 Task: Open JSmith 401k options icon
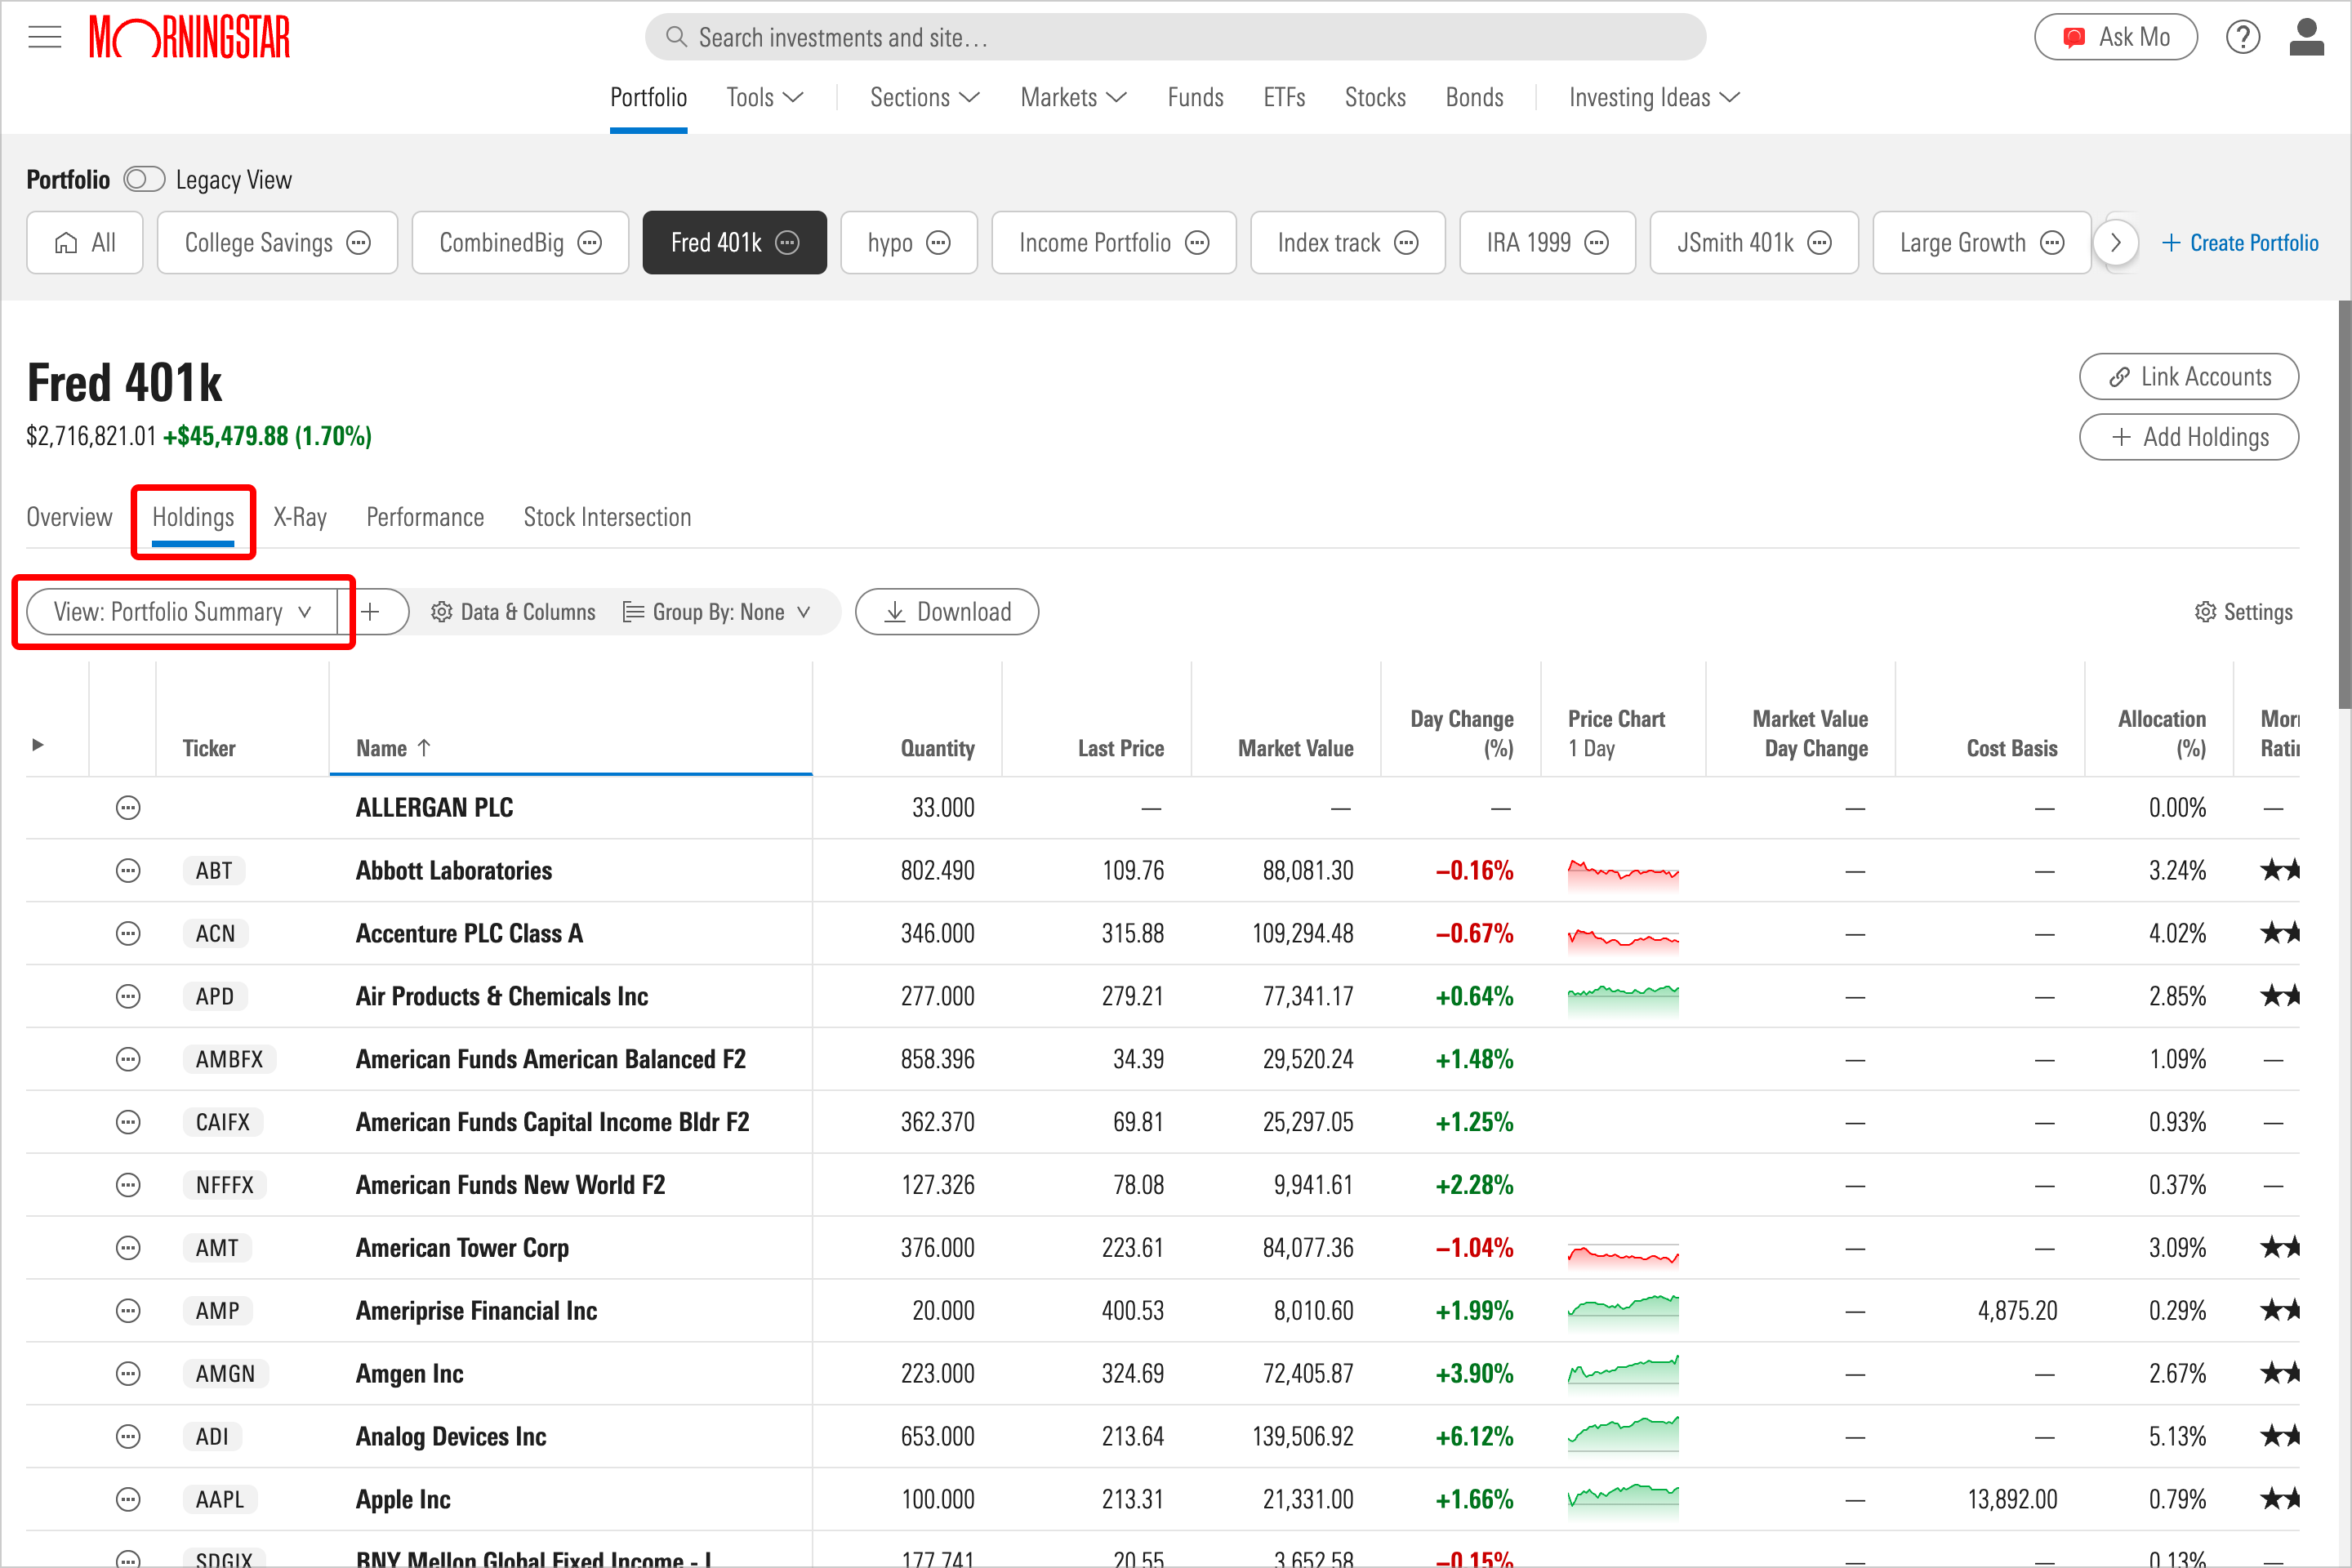click(1820, 243)
